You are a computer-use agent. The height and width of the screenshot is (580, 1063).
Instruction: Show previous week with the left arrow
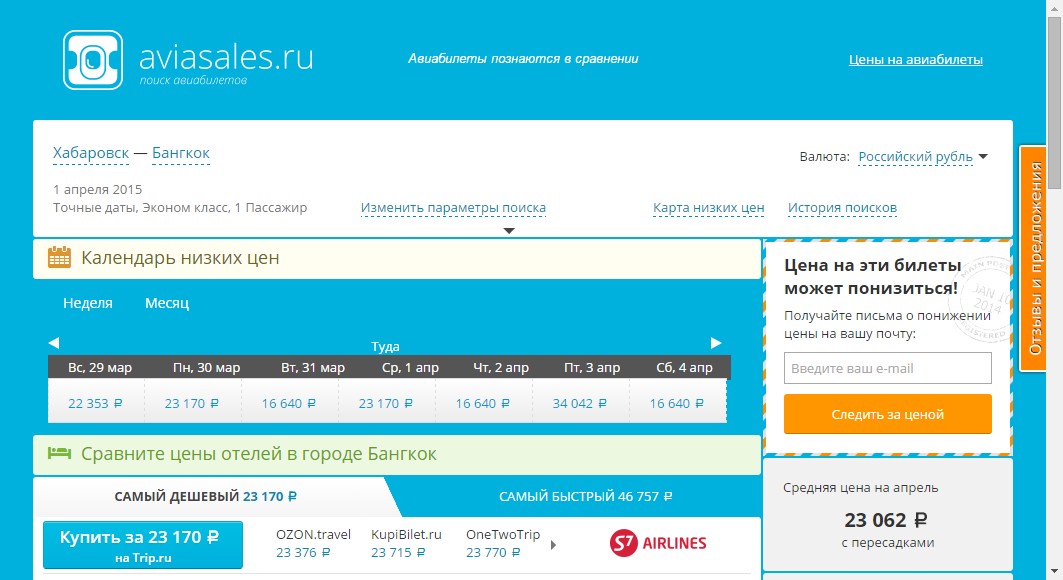54,343
